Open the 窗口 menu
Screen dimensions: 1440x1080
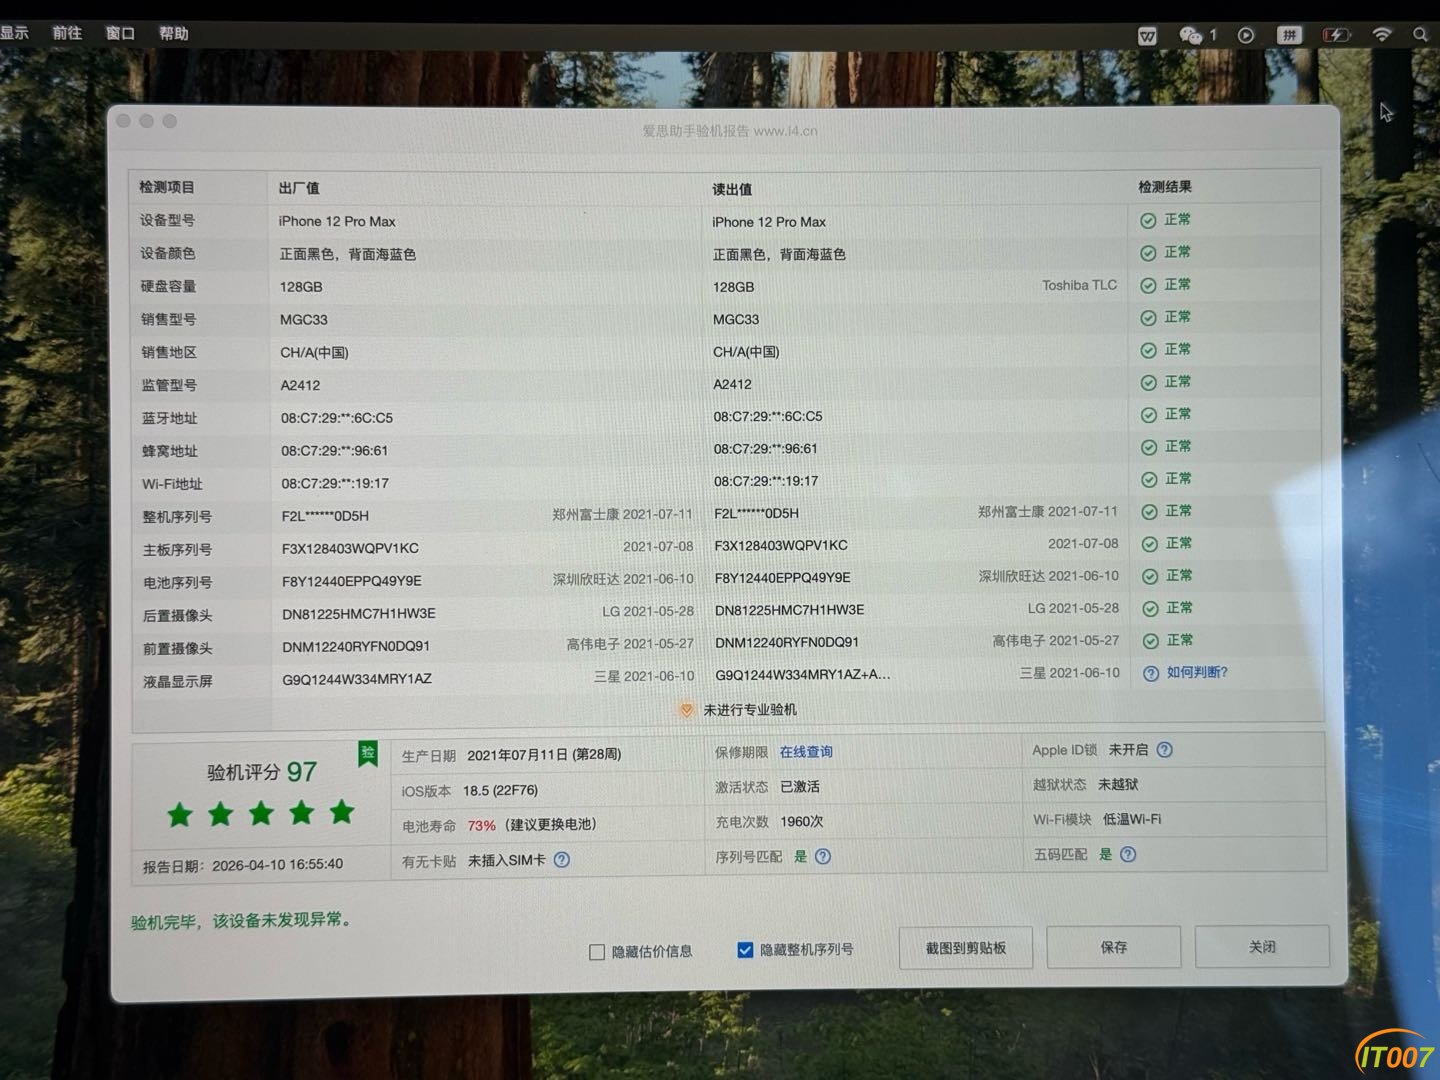[120, 33]
